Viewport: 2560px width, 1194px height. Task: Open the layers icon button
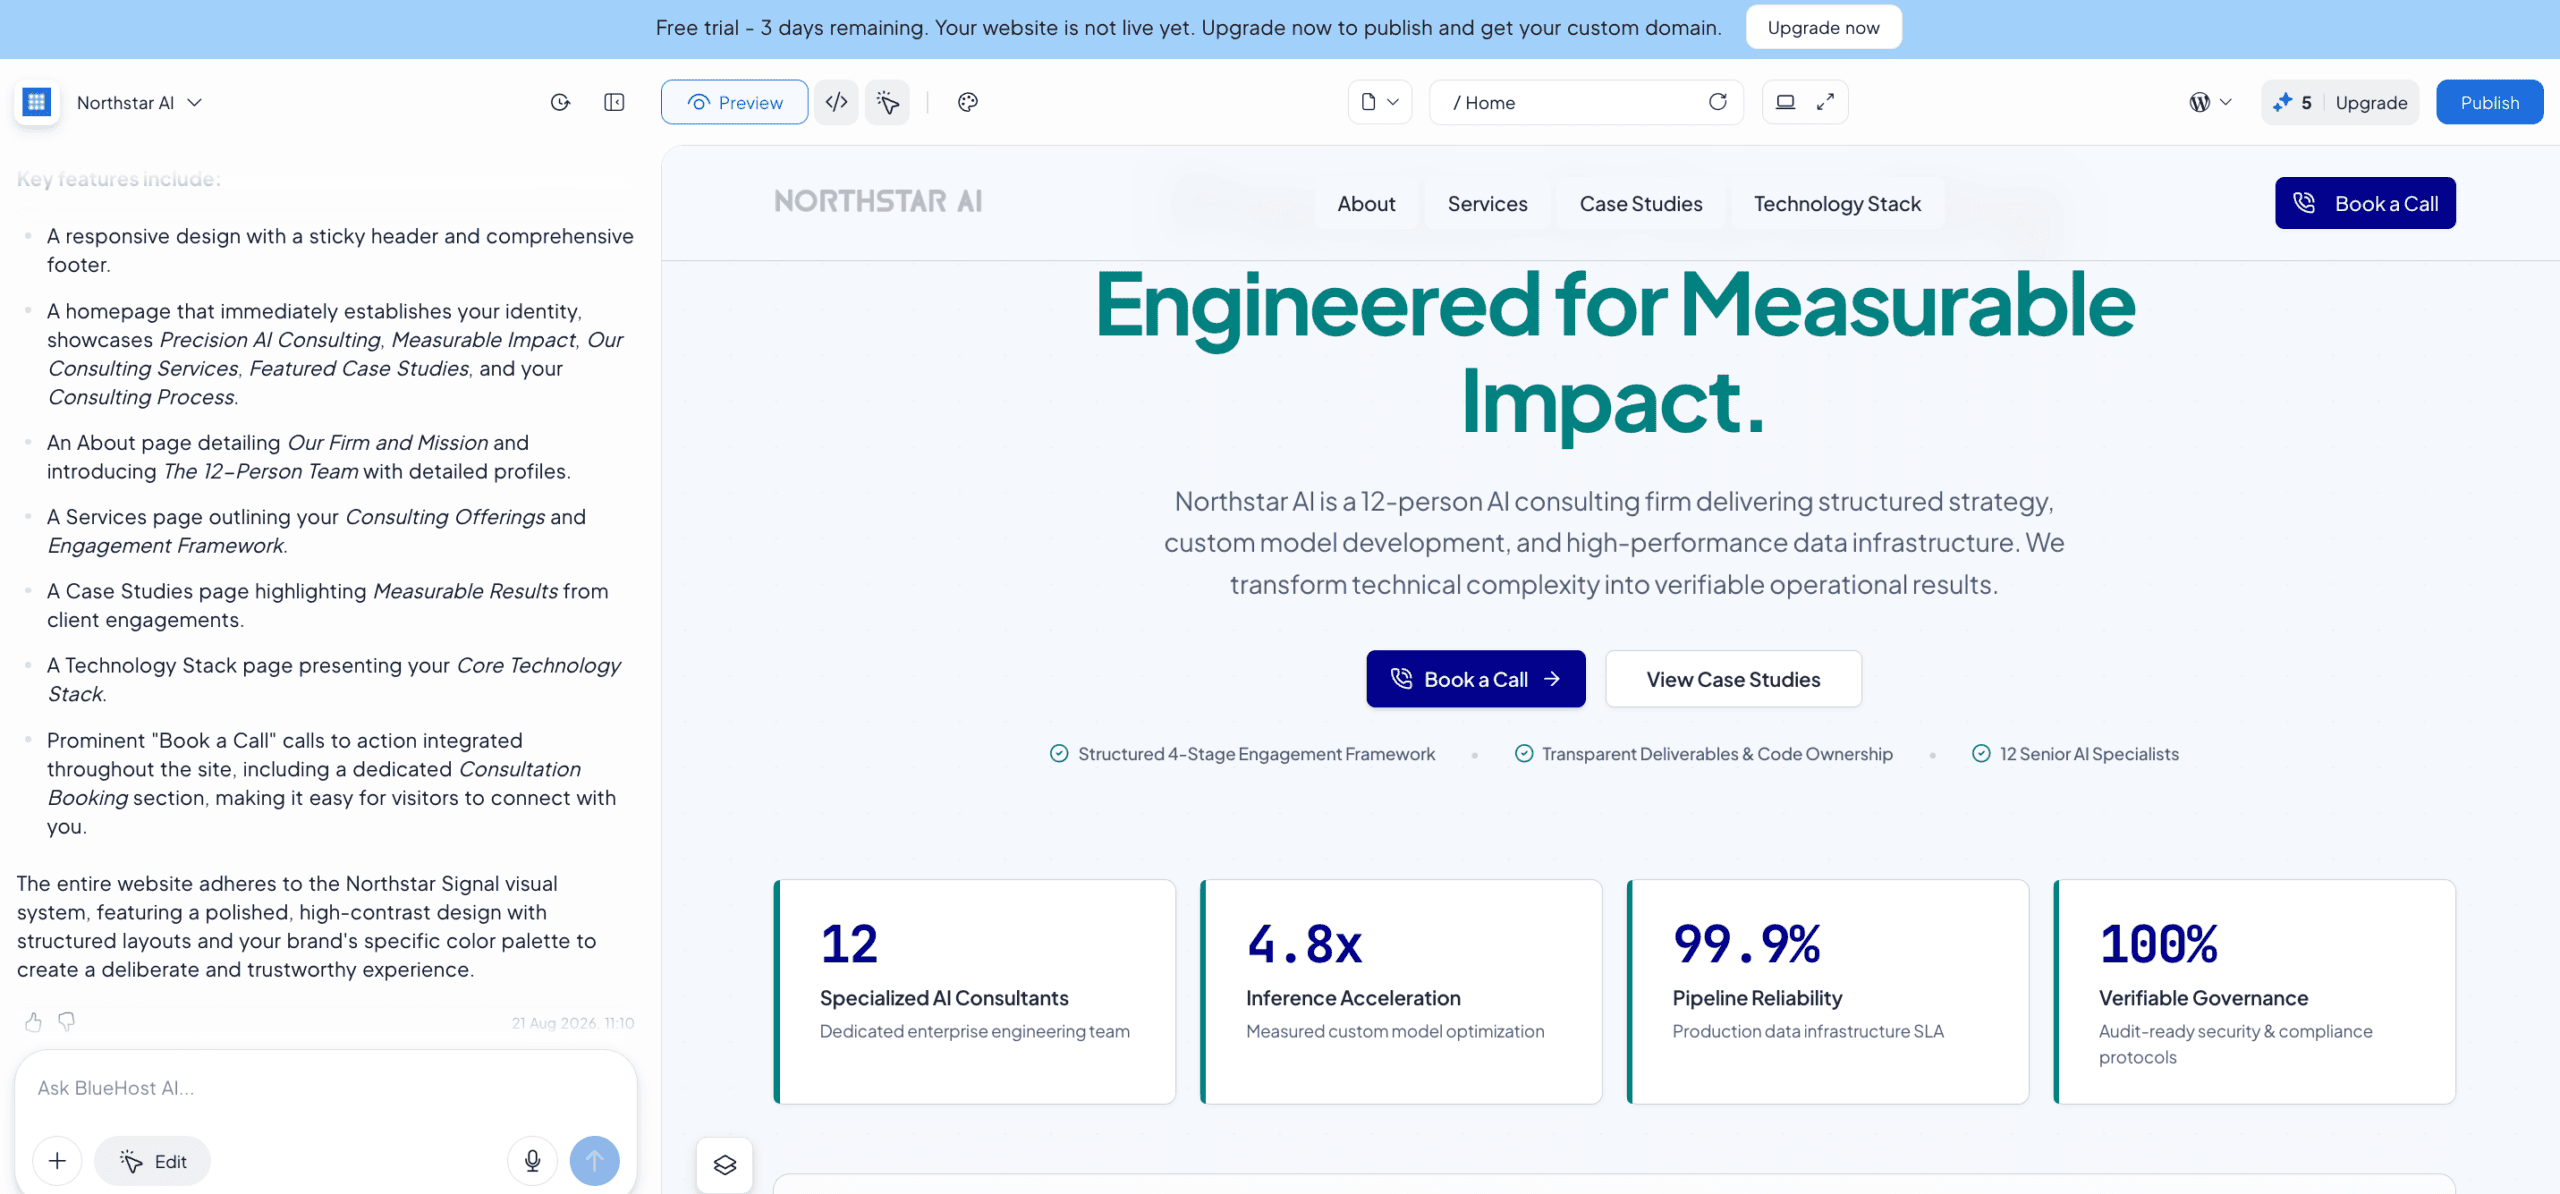click(725, 1165)
